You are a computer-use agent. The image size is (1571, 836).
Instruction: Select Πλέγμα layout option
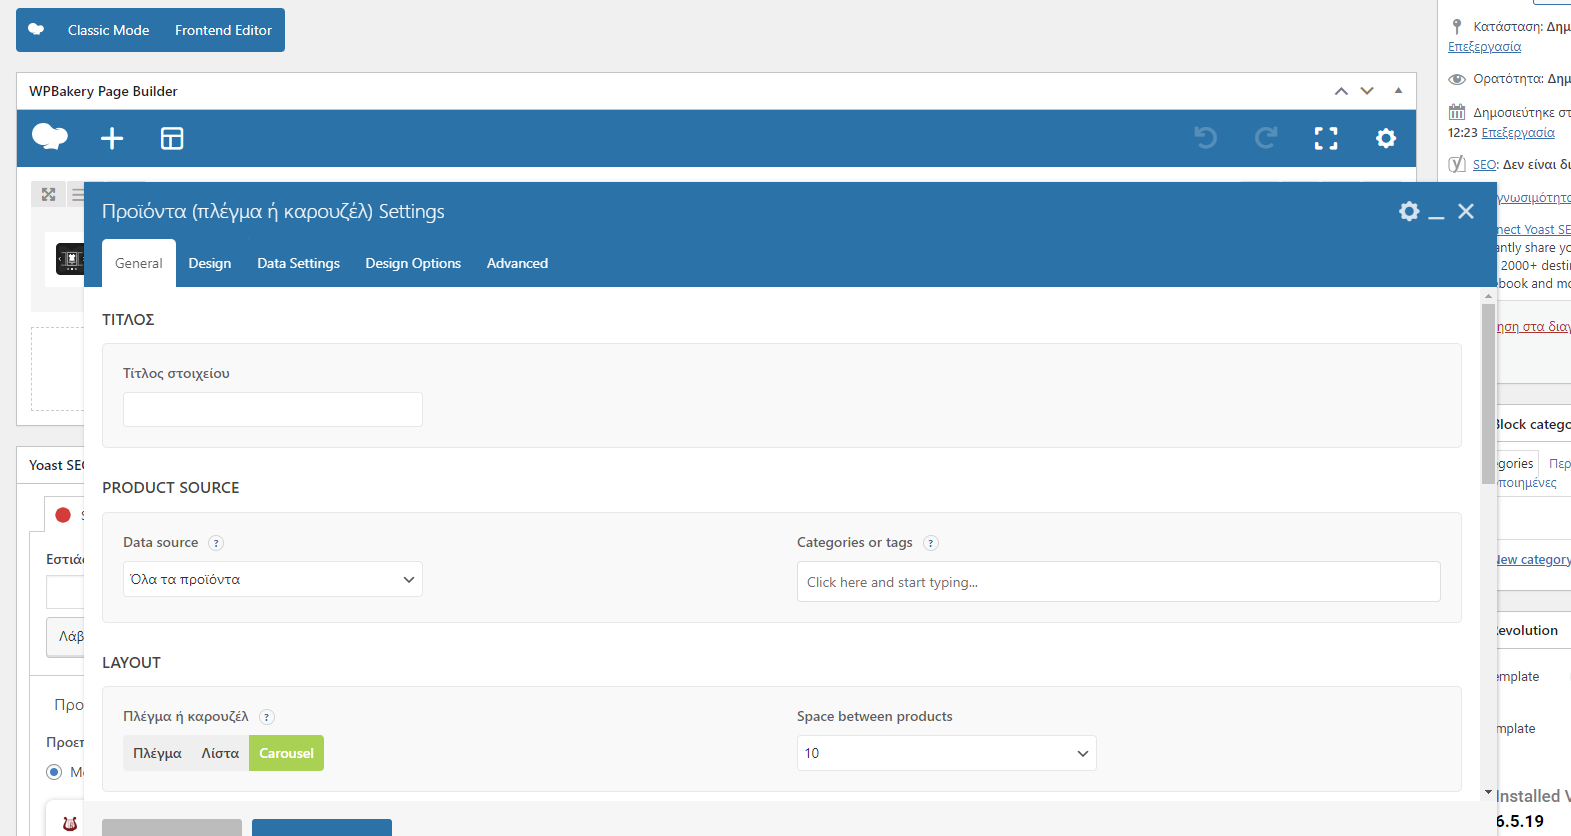157,753
